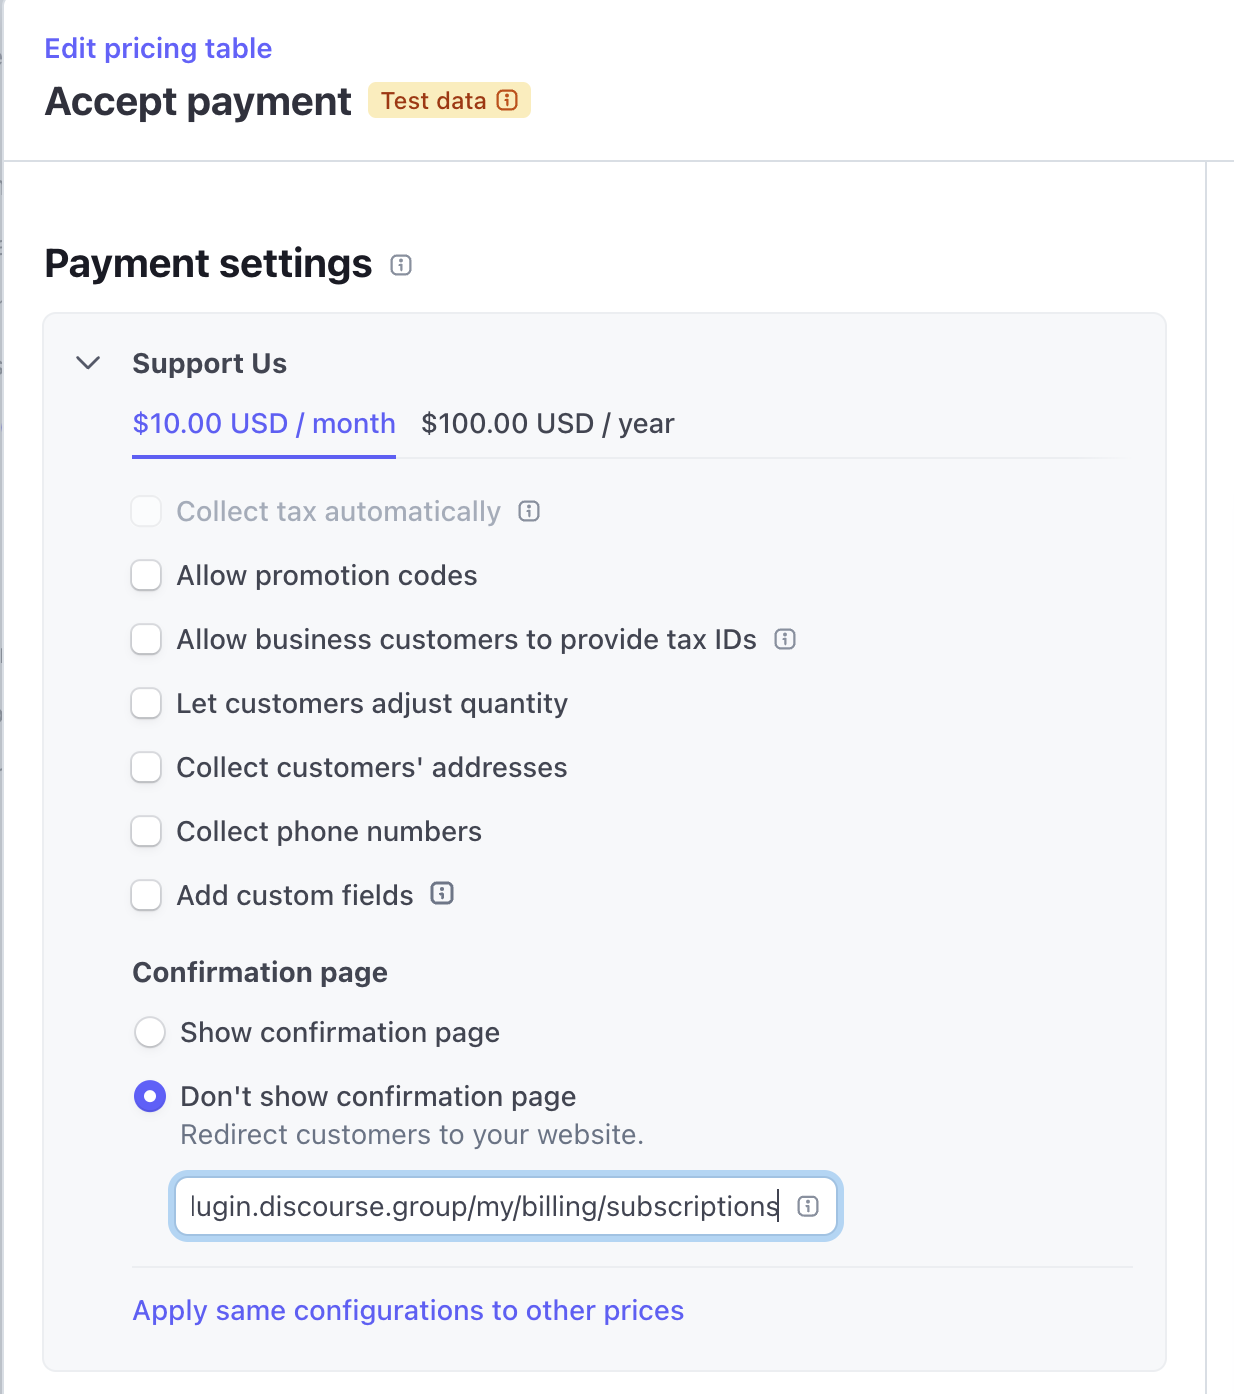Enable Collect customers' addresses option
Image resolution: width=1234 pixels, height=1394 pixels.
pos(147,768)
